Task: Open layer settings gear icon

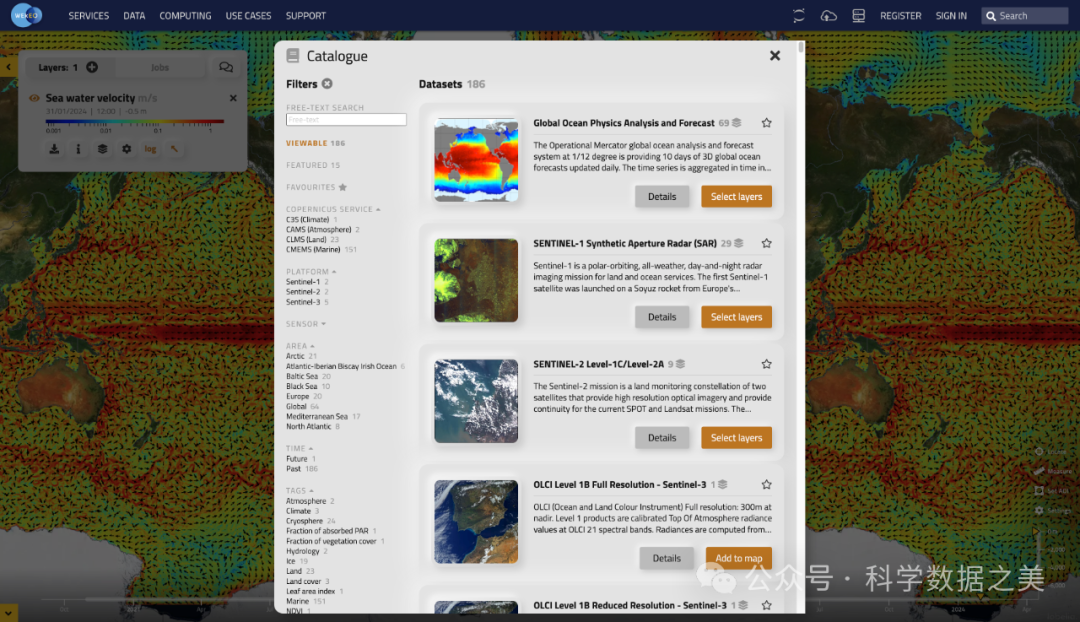Action: (x=126, y=149)
